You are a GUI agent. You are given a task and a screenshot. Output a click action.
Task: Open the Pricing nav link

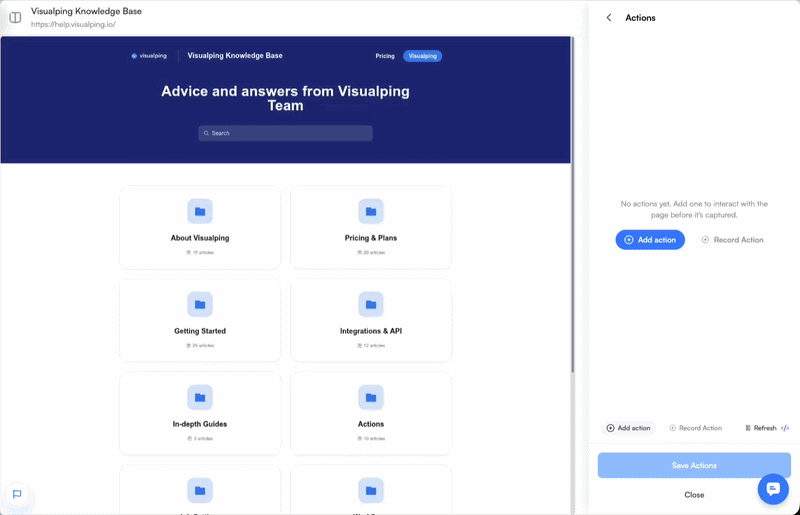[385, 56]
